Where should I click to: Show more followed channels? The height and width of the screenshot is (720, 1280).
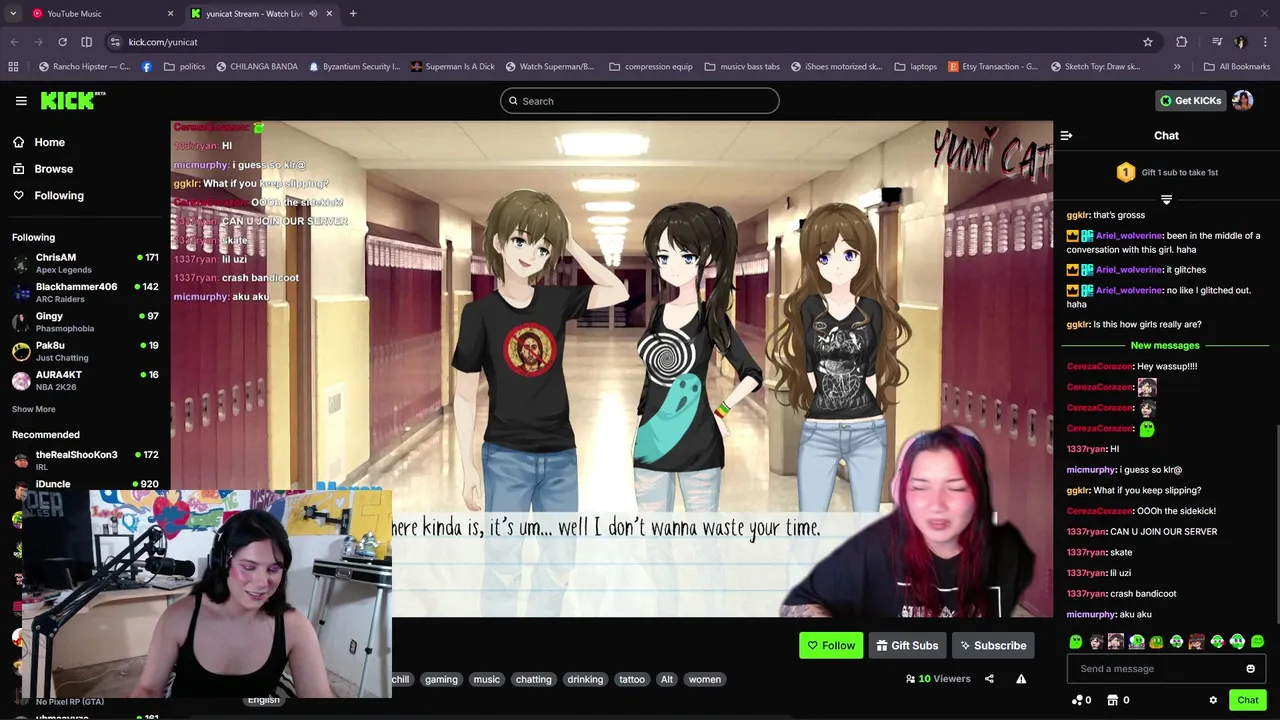pyautogui.click(x=34, y=409)
